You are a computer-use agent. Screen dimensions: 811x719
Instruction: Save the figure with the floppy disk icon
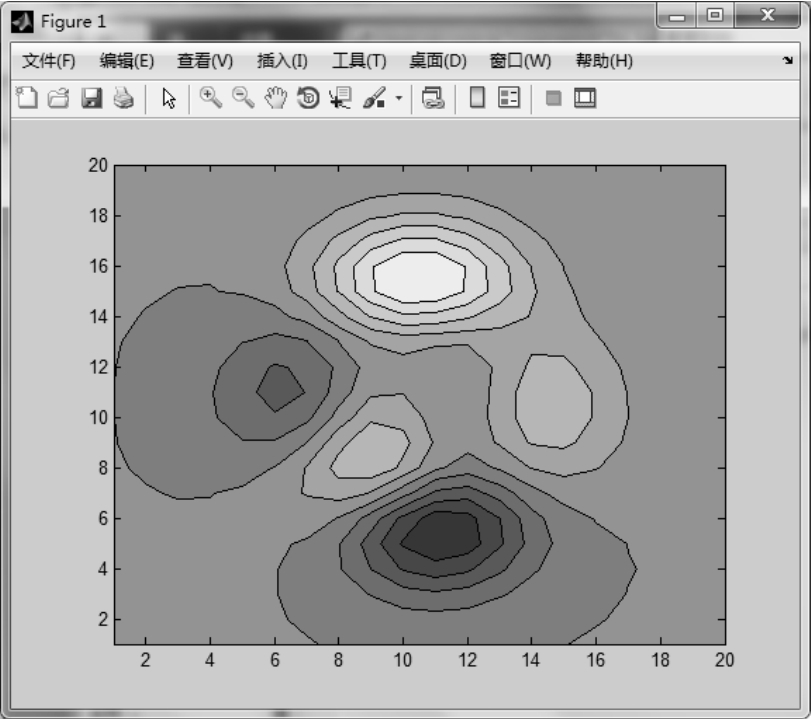(x=92, y=98)
